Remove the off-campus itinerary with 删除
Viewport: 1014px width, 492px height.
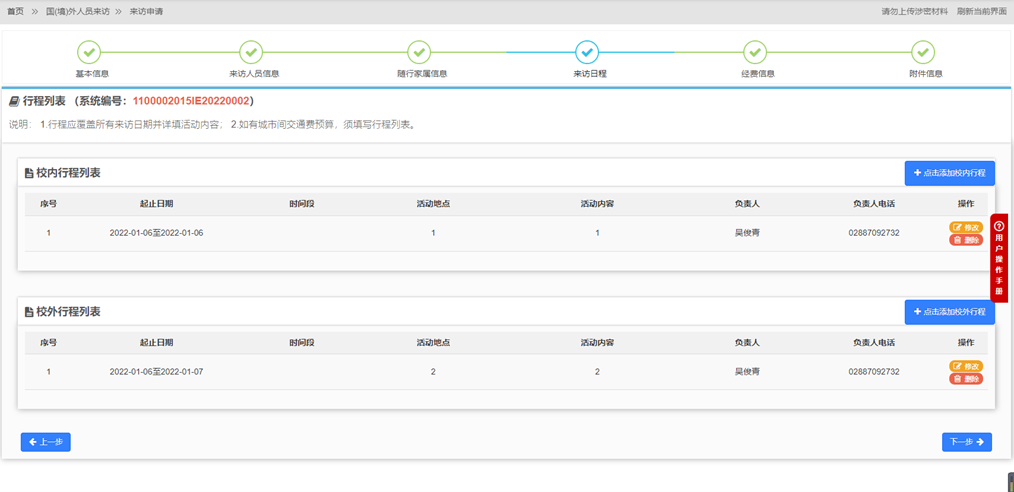tap(966, 379)
